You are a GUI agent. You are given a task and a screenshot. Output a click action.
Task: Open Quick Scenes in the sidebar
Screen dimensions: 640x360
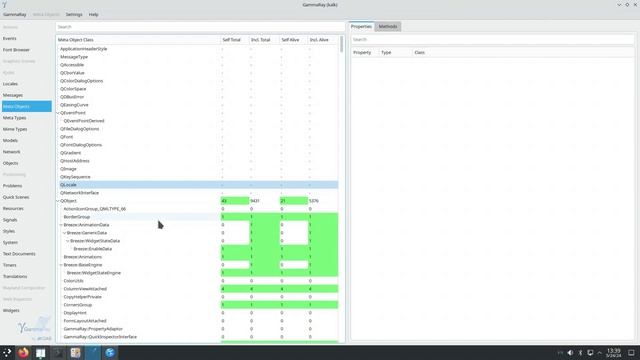tap(27, 197)
